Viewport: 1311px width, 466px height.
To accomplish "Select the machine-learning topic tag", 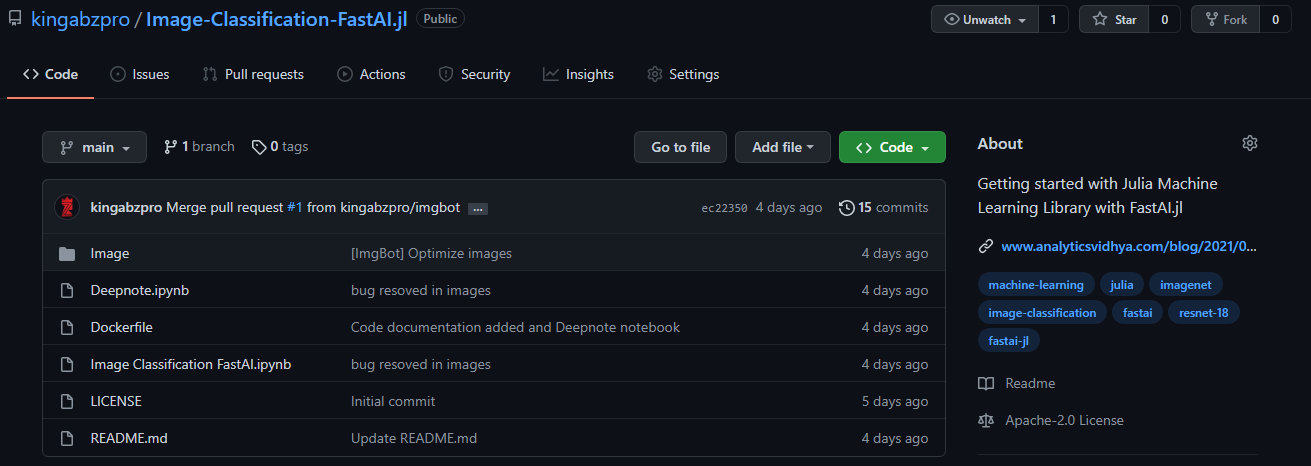I will [x=1036, y=285].
